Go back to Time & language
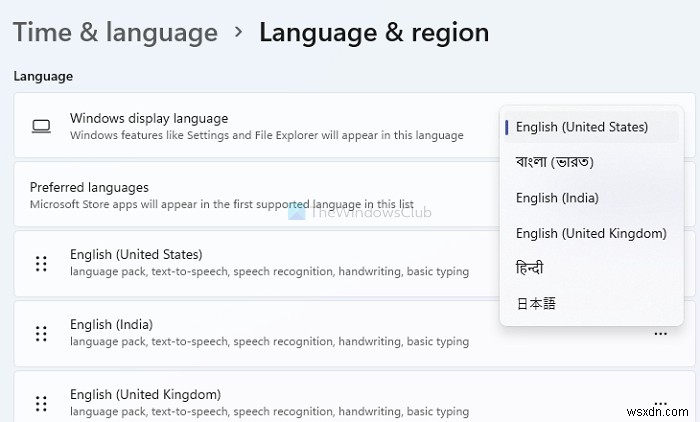The image size is (700, 422). coord(115,33)
